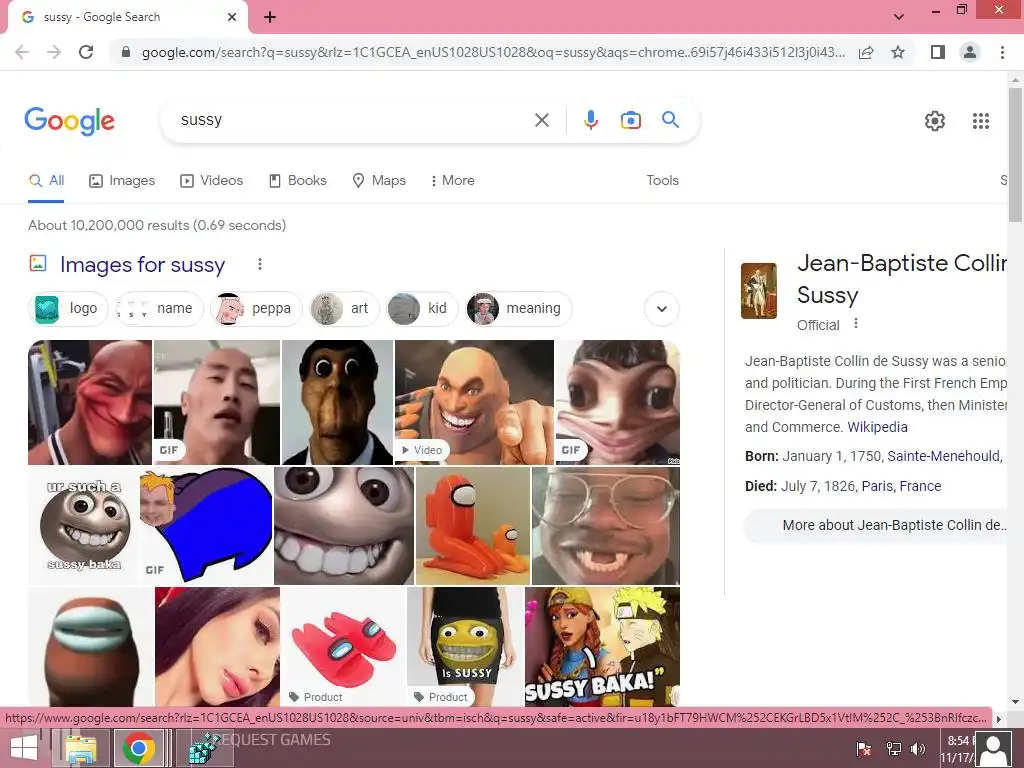This screenshot has width=1024, height=768.
Task: Click the page vertical scrollbar thumb
Action: click(x=1015, y=154)
